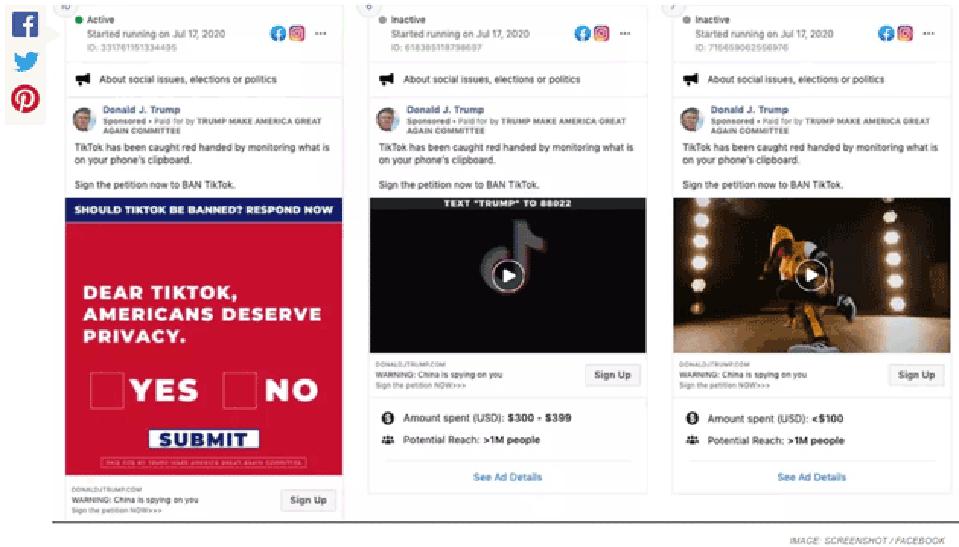Open the three-dot menu on the middle ad

pos(624,34)
